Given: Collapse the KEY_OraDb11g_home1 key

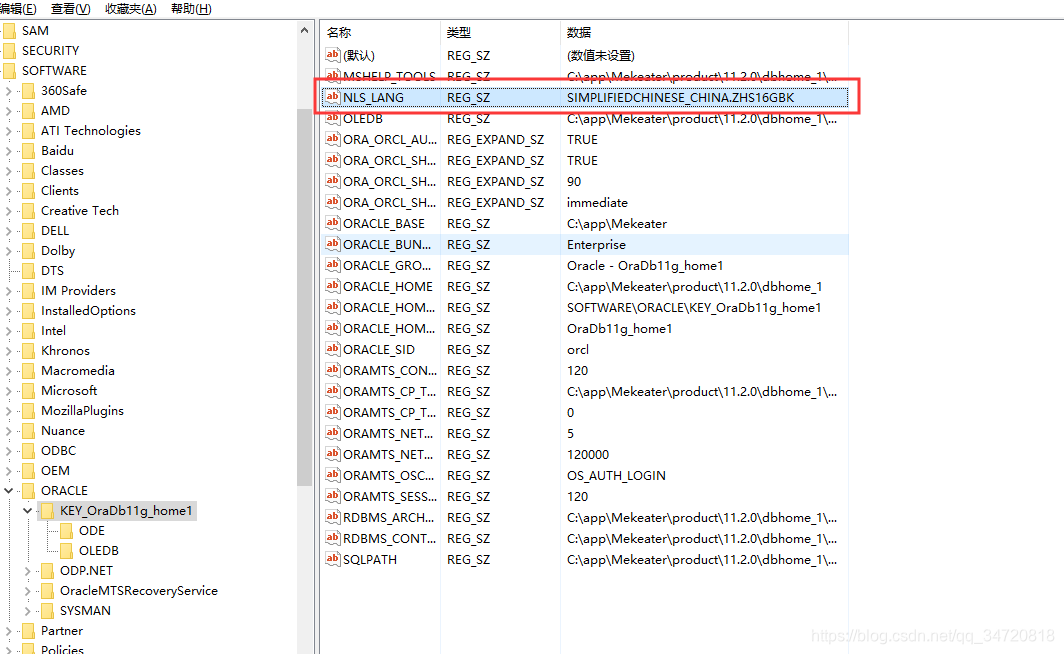Looking at the screenshot, I should 27,511.
